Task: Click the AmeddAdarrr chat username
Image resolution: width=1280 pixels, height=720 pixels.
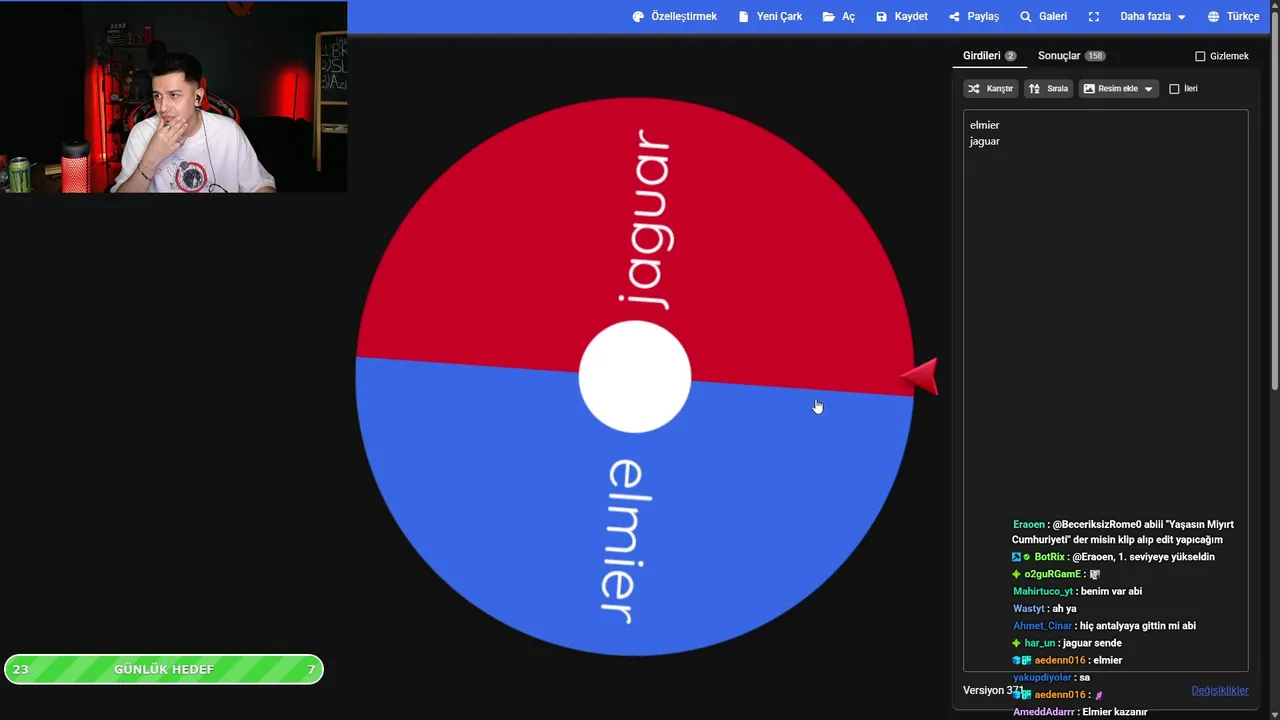Action: pyautogui.click(x=1043, y=711)
